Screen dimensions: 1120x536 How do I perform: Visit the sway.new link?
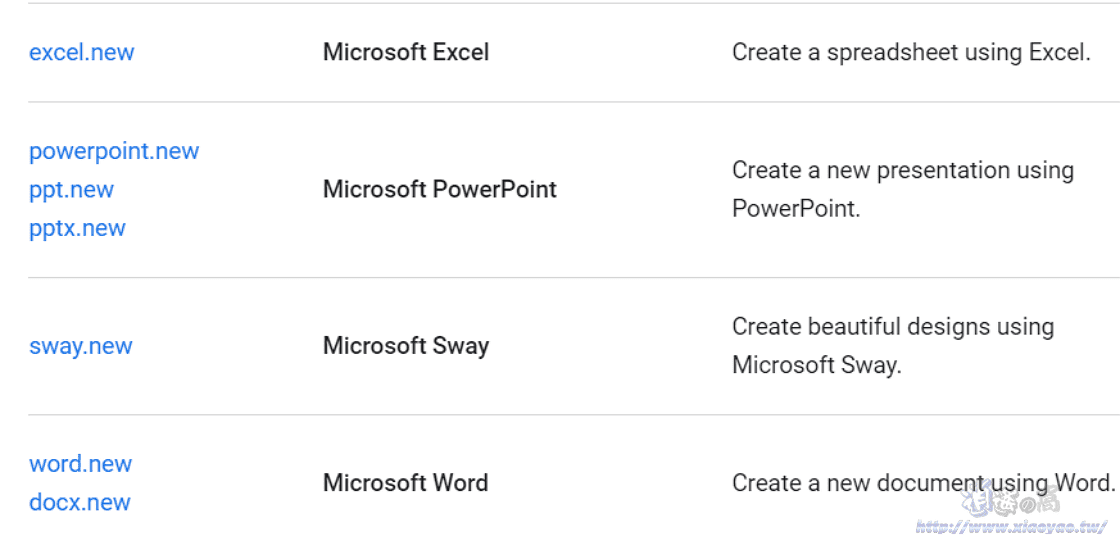[x=81, y=346]
